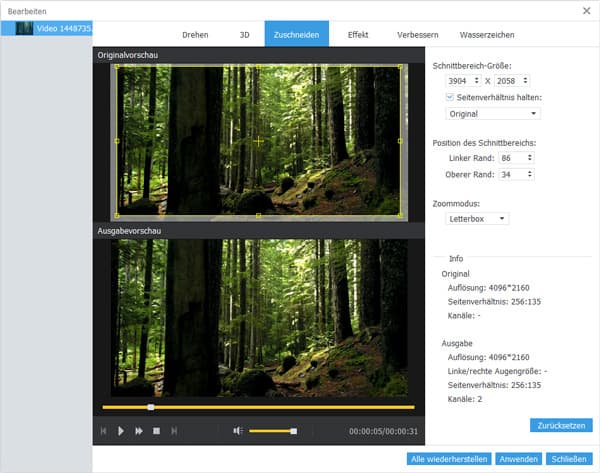Click the crop height stepper arrows
The width and height of the screenshot is (600, 473).
(525, 80)
